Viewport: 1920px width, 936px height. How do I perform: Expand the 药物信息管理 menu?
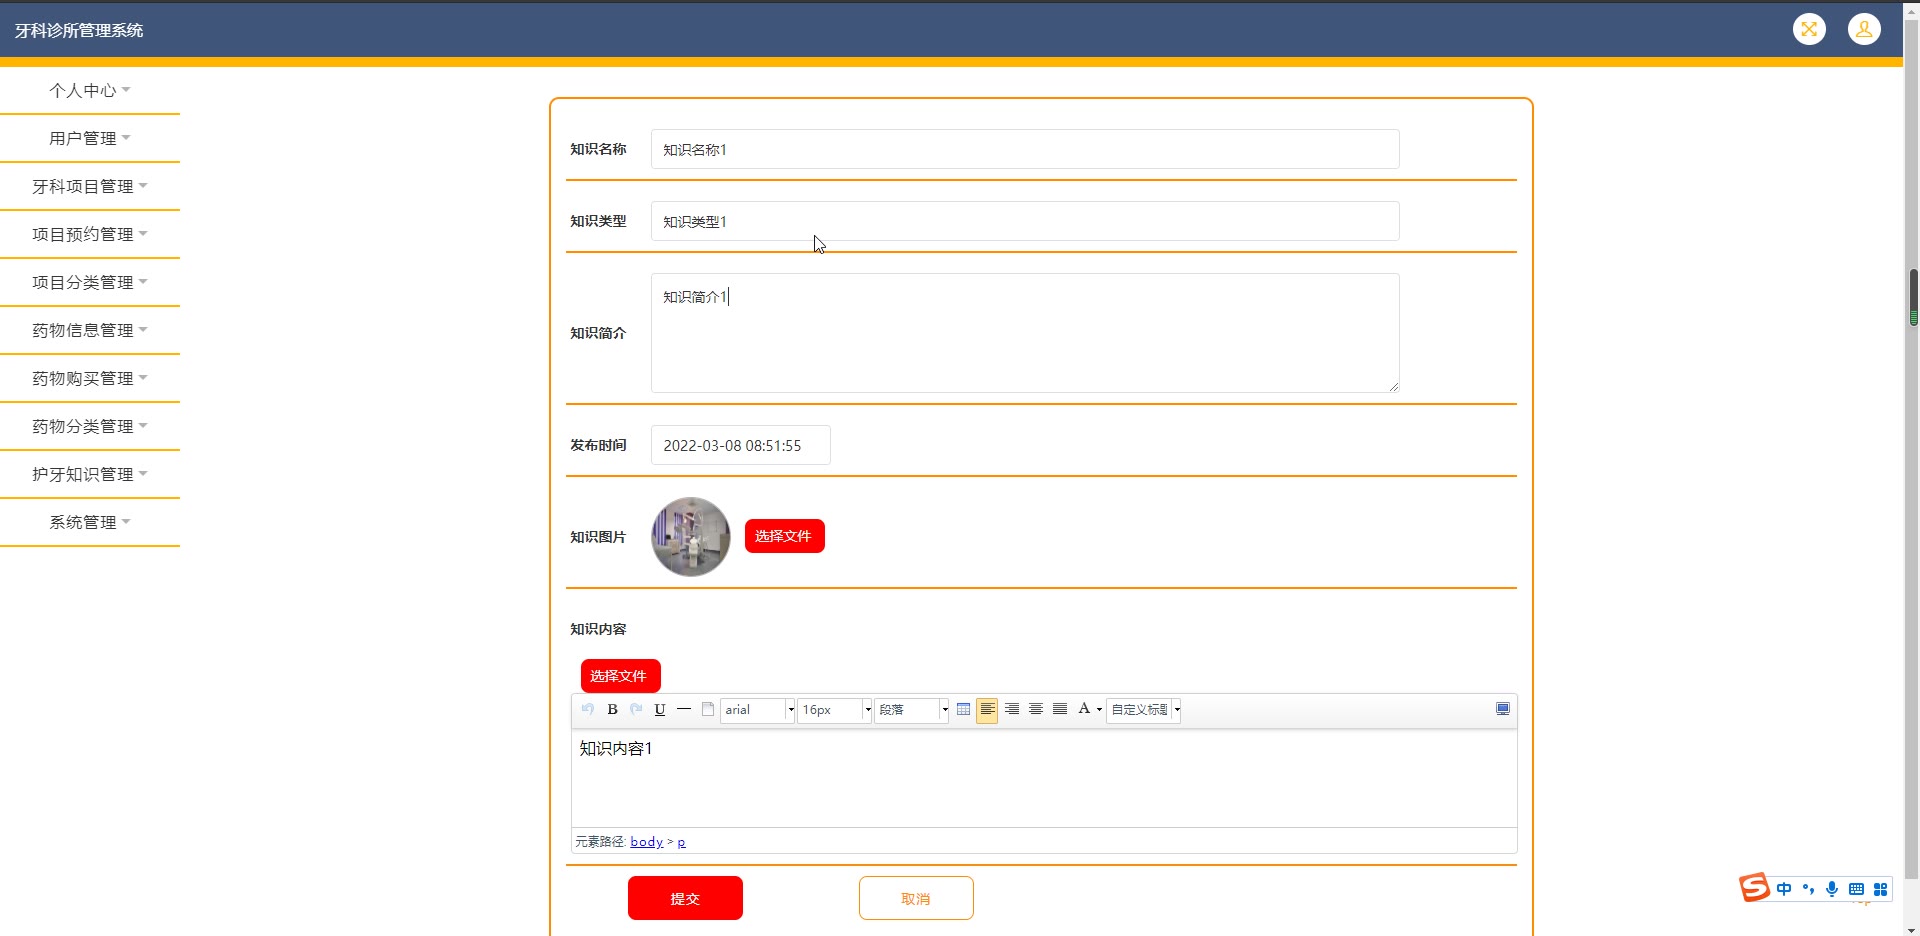(90, 330)
